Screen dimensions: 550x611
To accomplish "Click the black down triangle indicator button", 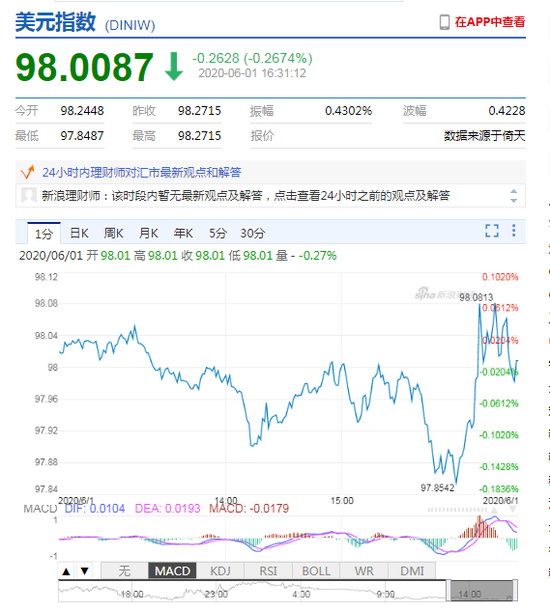I will coord(85,572).
